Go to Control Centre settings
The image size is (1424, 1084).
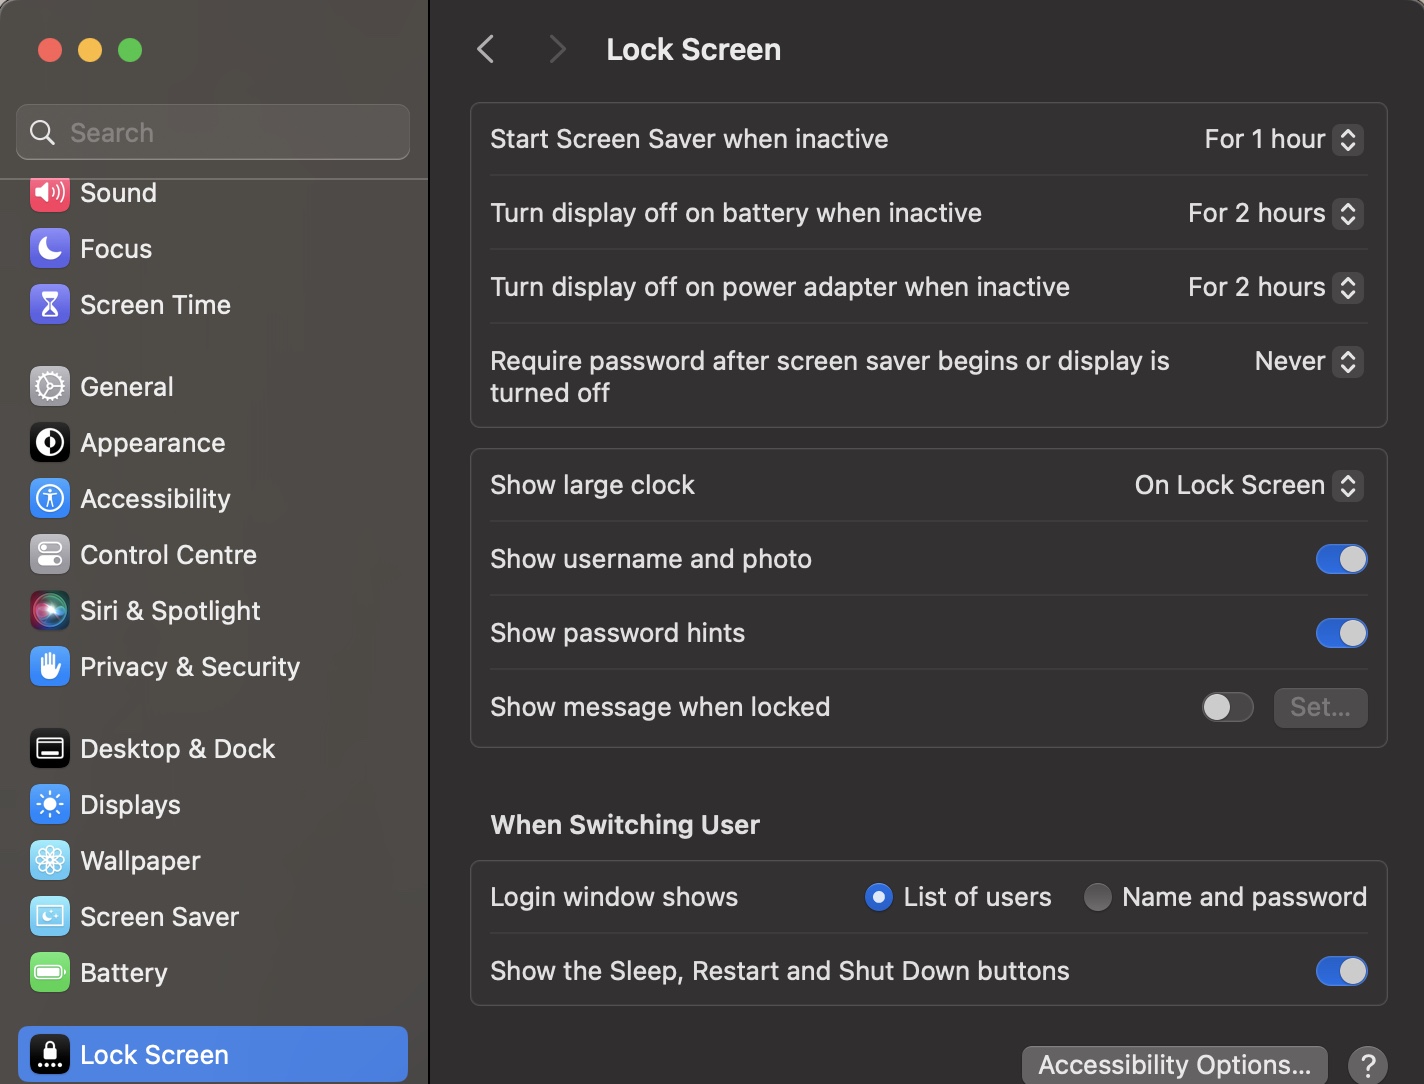click(168, 555)
